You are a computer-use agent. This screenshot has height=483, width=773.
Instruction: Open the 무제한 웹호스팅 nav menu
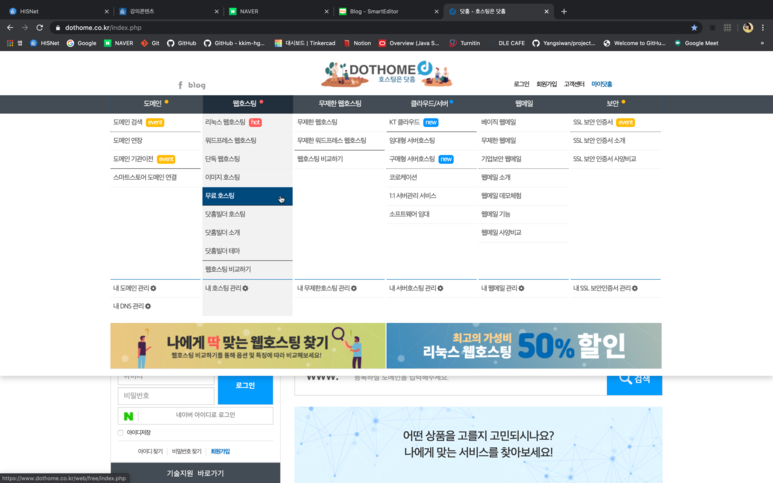tap(340, 104)
